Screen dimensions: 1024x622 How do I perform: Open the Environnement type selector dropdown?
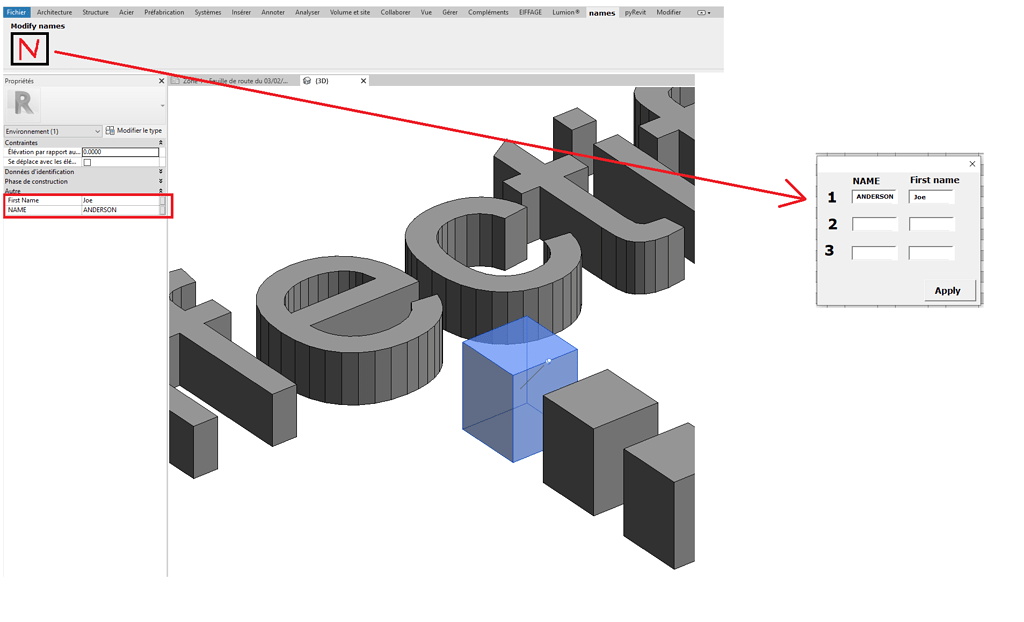point(98,131)
